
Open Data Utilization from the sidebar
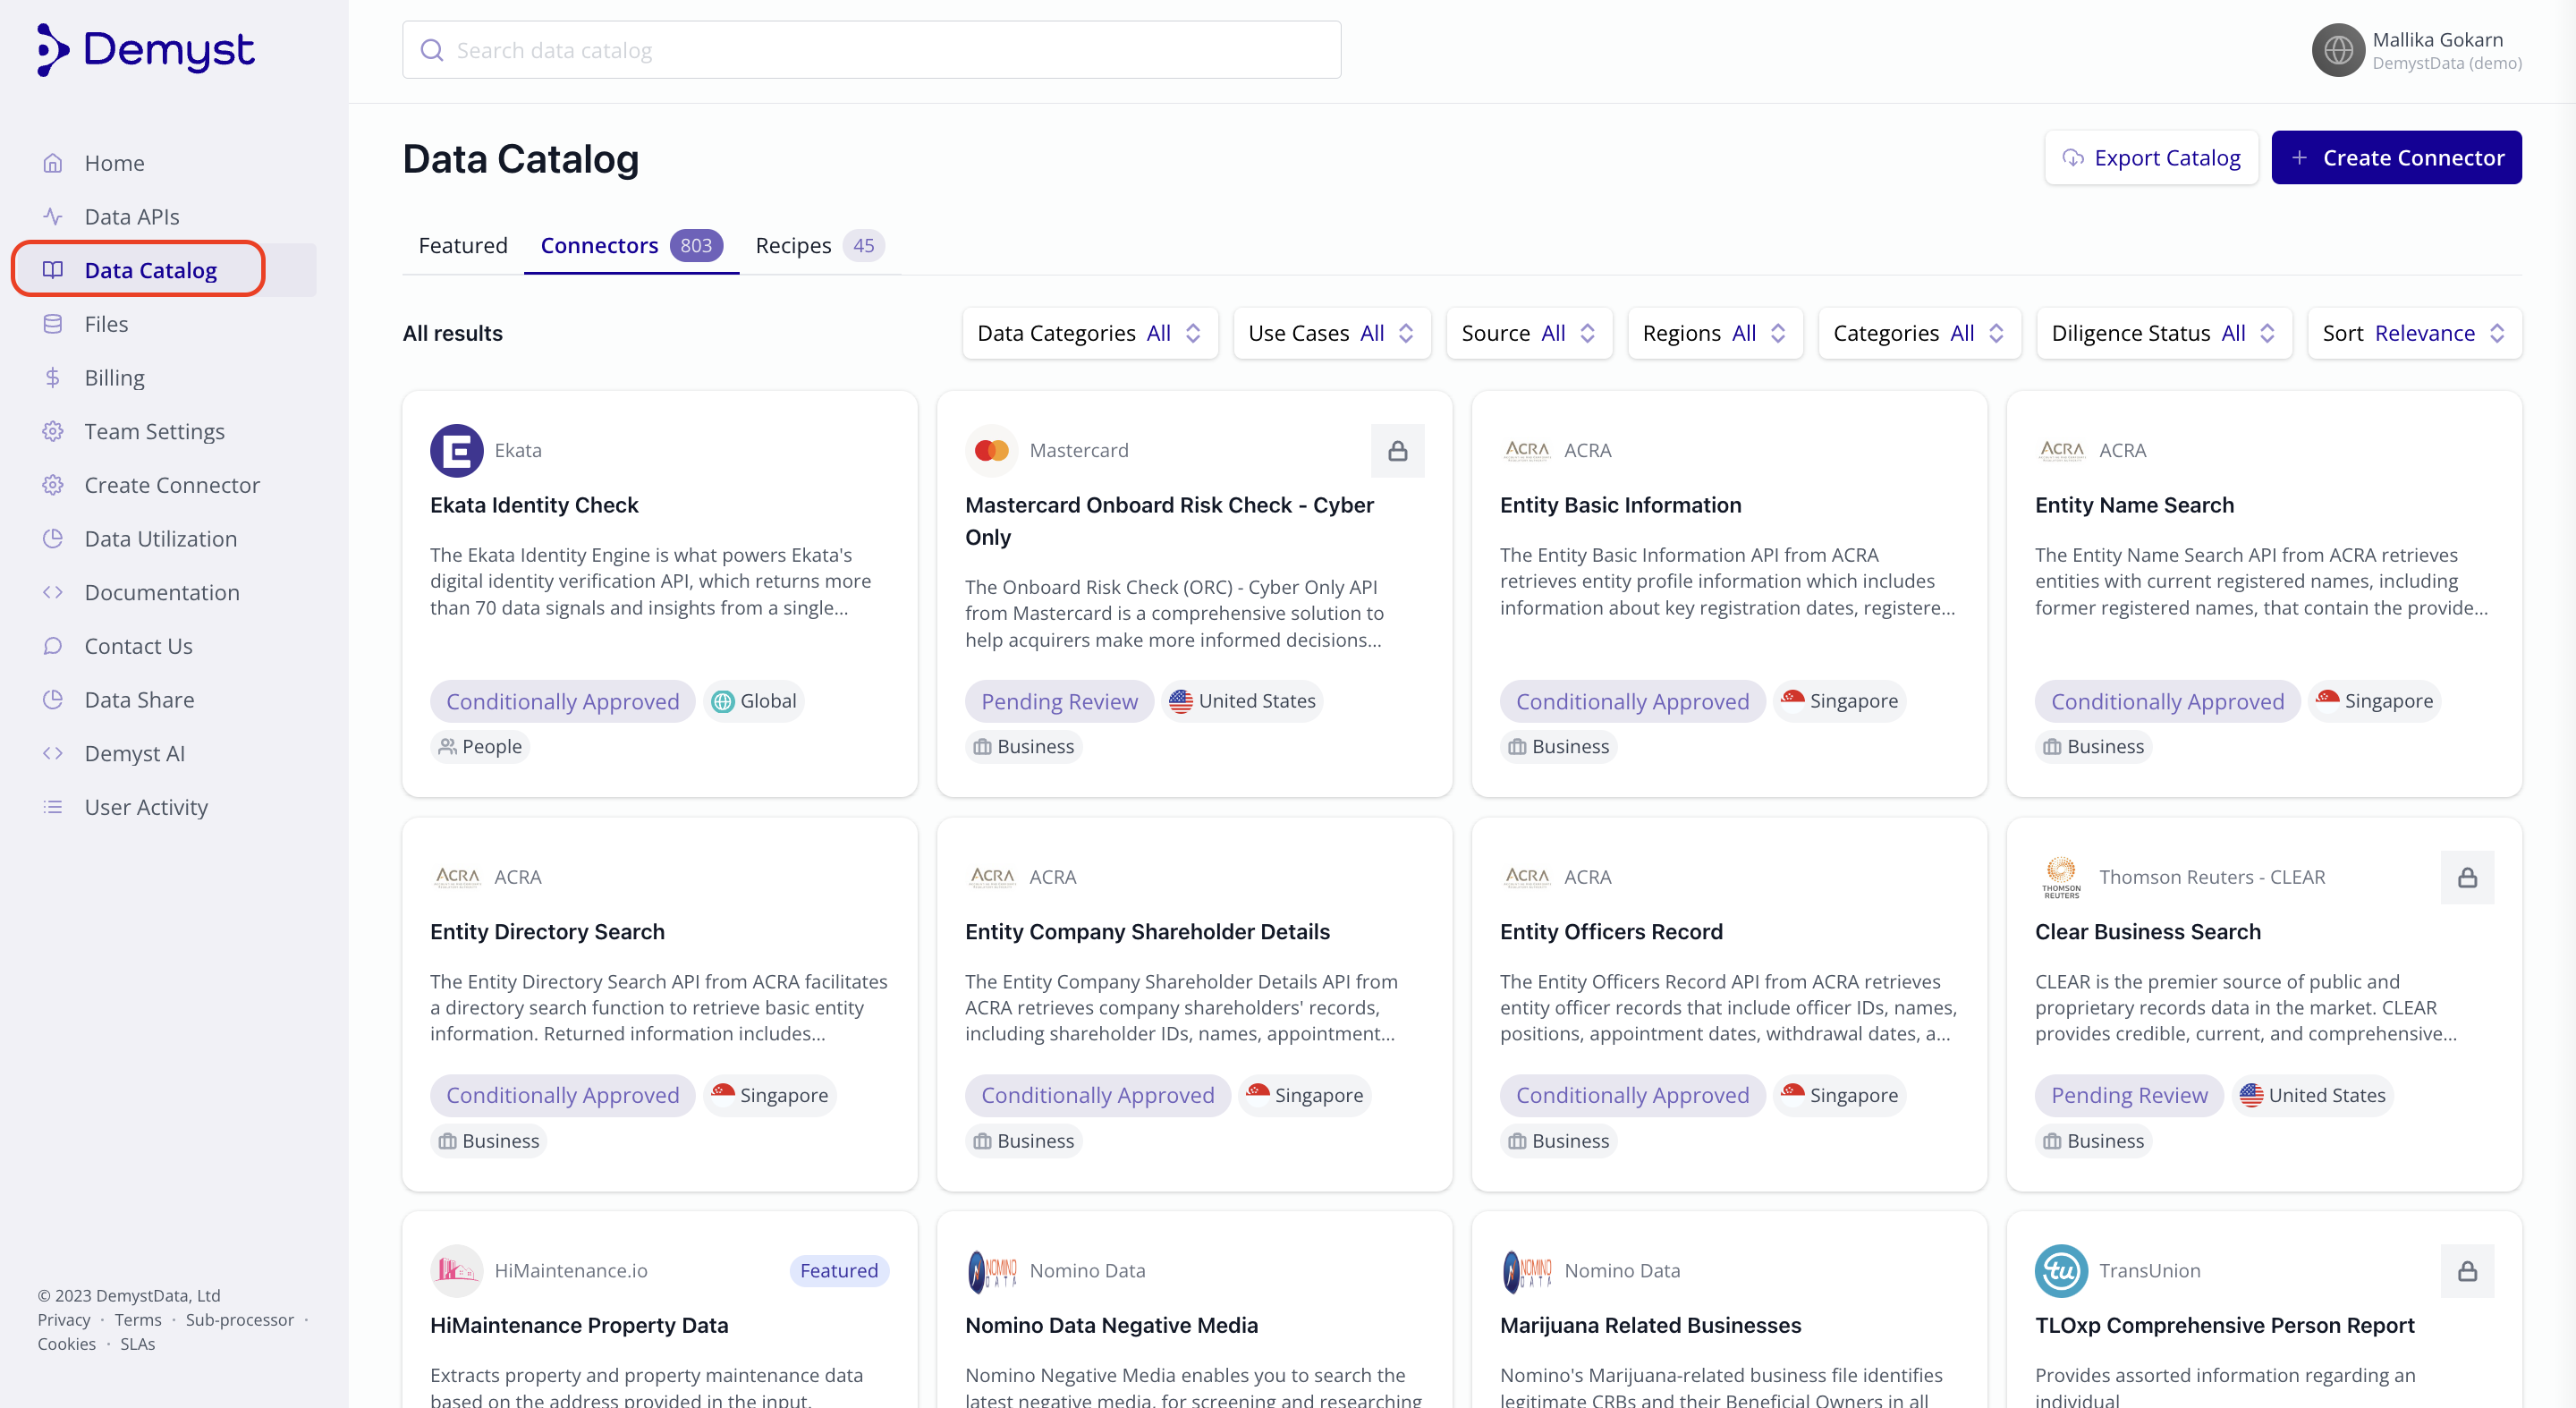pyautogui.click(x=160, y=539)
